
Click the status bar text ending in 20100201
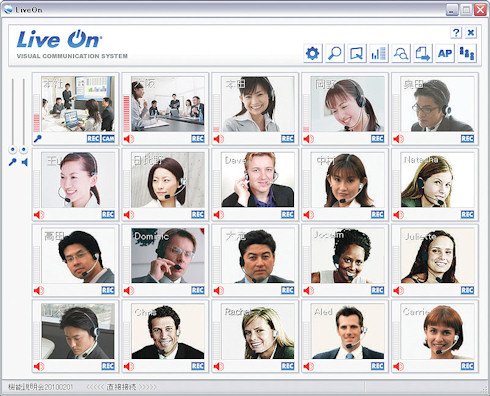[40, 387]
